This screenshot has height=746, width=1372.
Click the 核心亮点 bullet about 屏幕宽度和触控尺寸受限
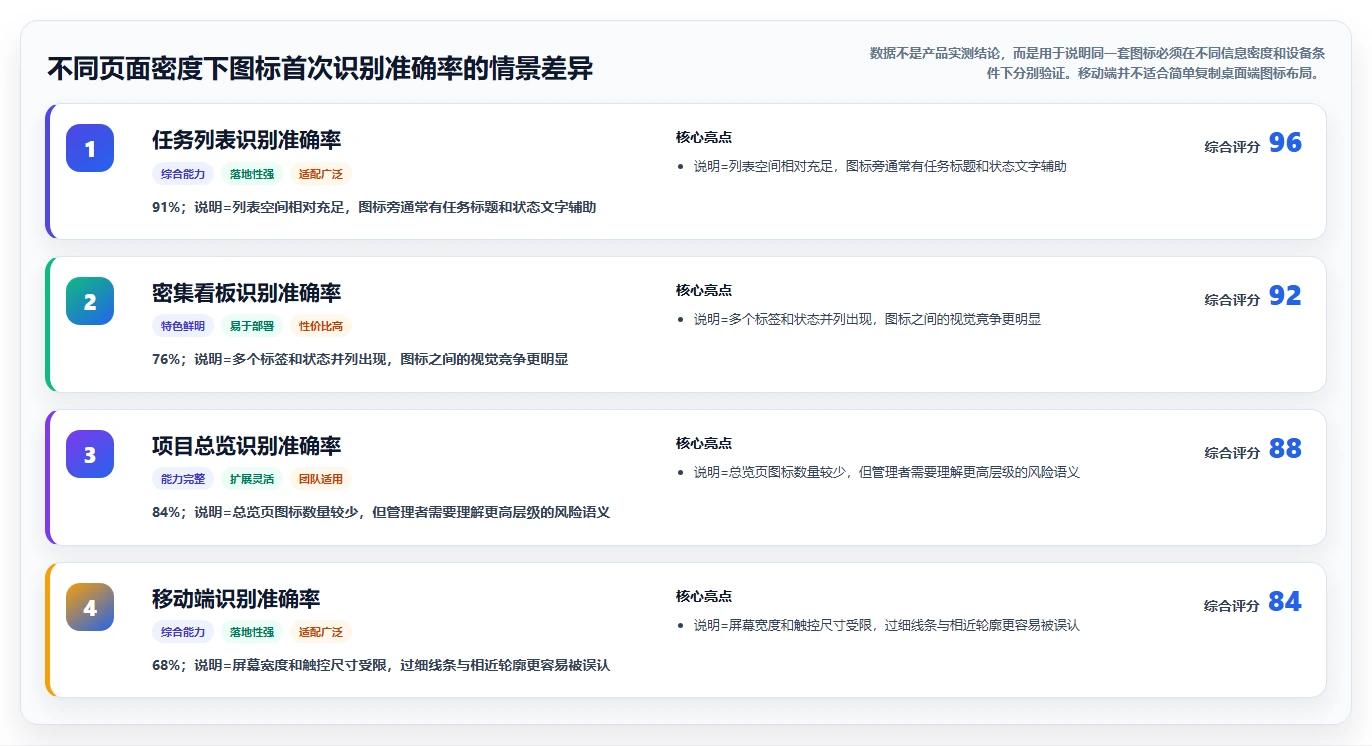887,625
